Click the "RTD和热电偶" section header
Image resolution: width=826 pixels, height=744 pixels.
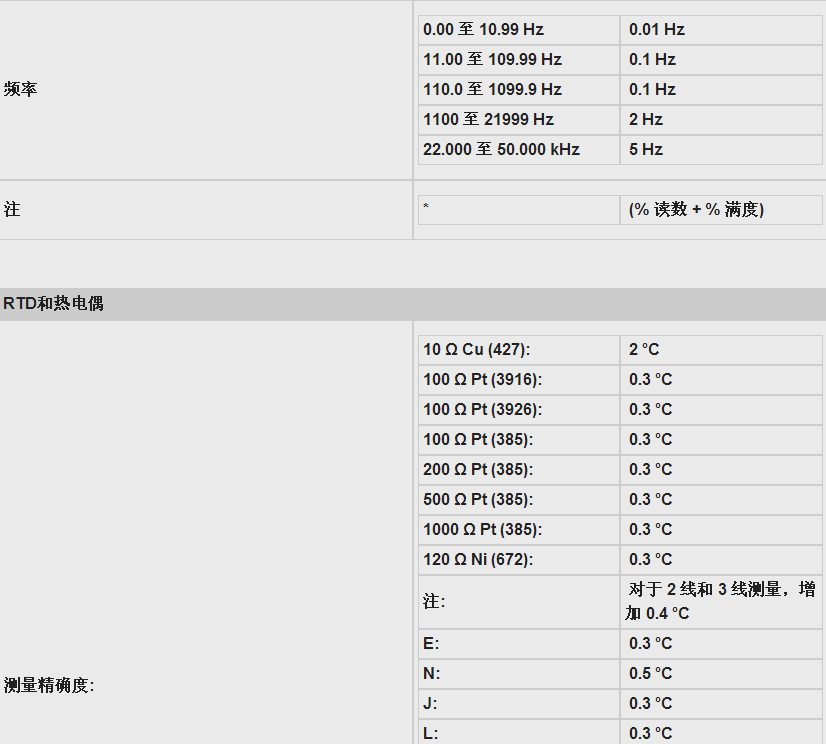[54, 304]
